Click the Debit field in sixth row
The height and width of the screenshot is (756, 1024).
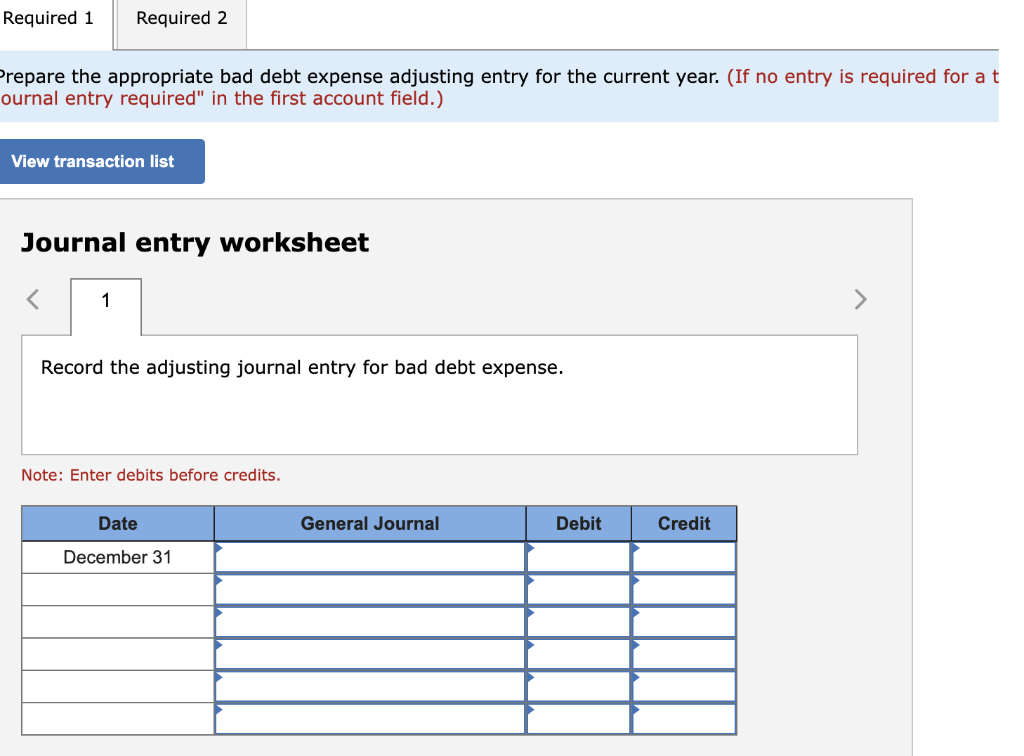click(579, 719)
